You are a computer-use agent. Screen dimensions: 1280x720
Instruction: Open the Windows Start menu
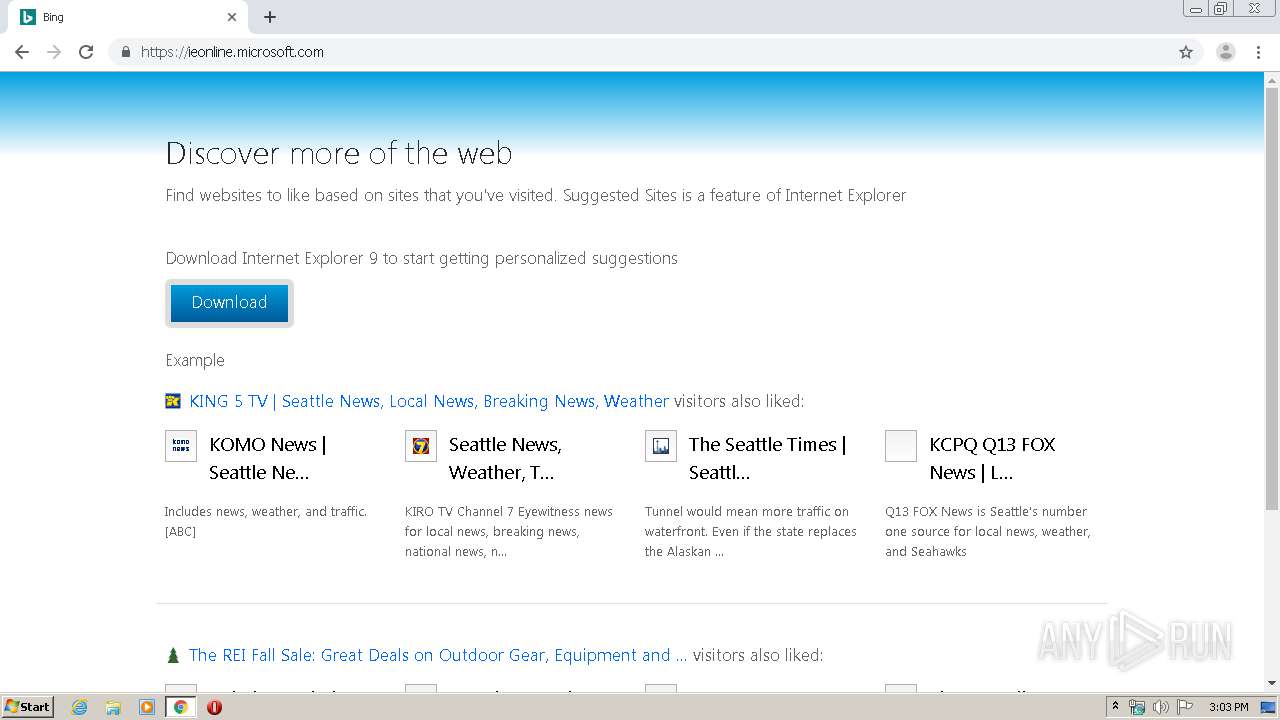pos(28,707)
